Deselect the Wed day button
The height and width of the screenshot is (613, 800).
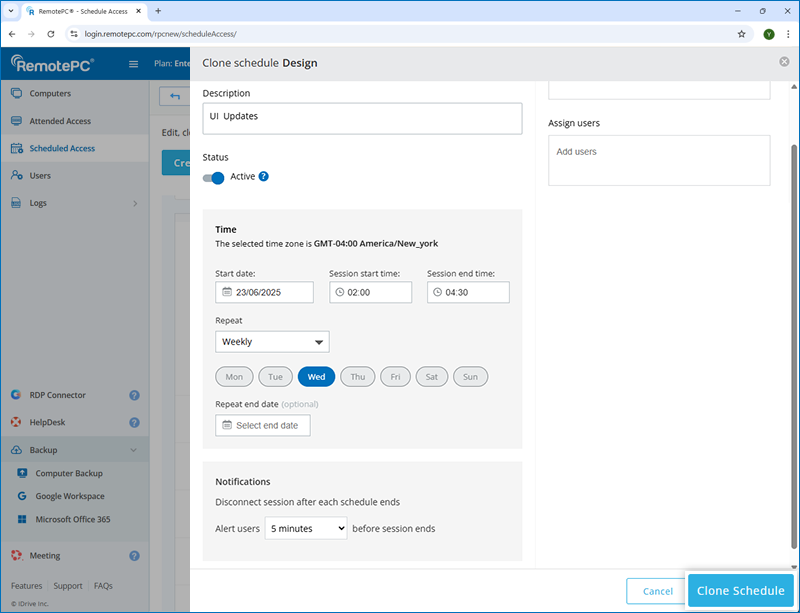click(316, 377)
